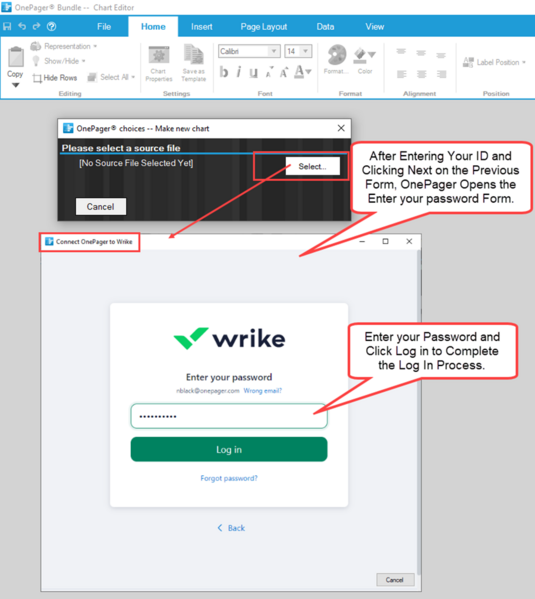Screen dimensions: 535x599
Task: Toggle underline text formatting
Action: [253, 72]
